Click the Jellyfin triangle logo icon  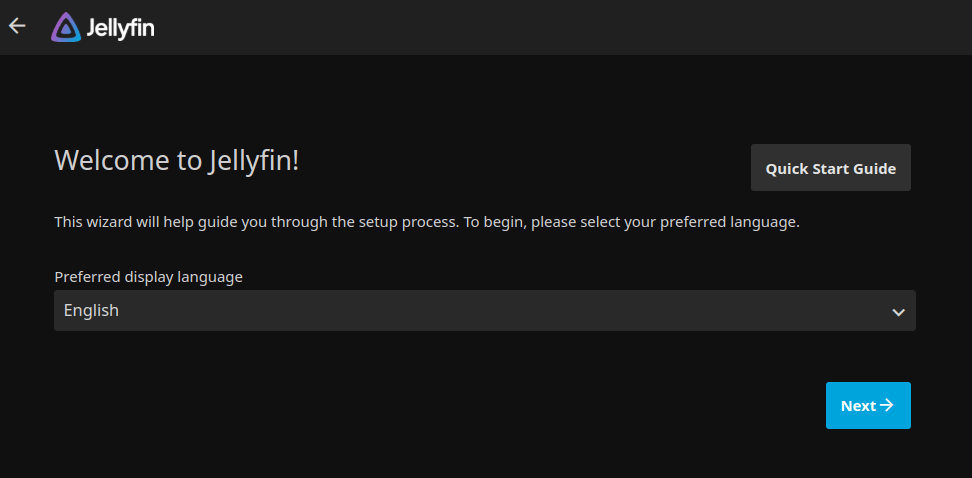click(x=66, y=27)
